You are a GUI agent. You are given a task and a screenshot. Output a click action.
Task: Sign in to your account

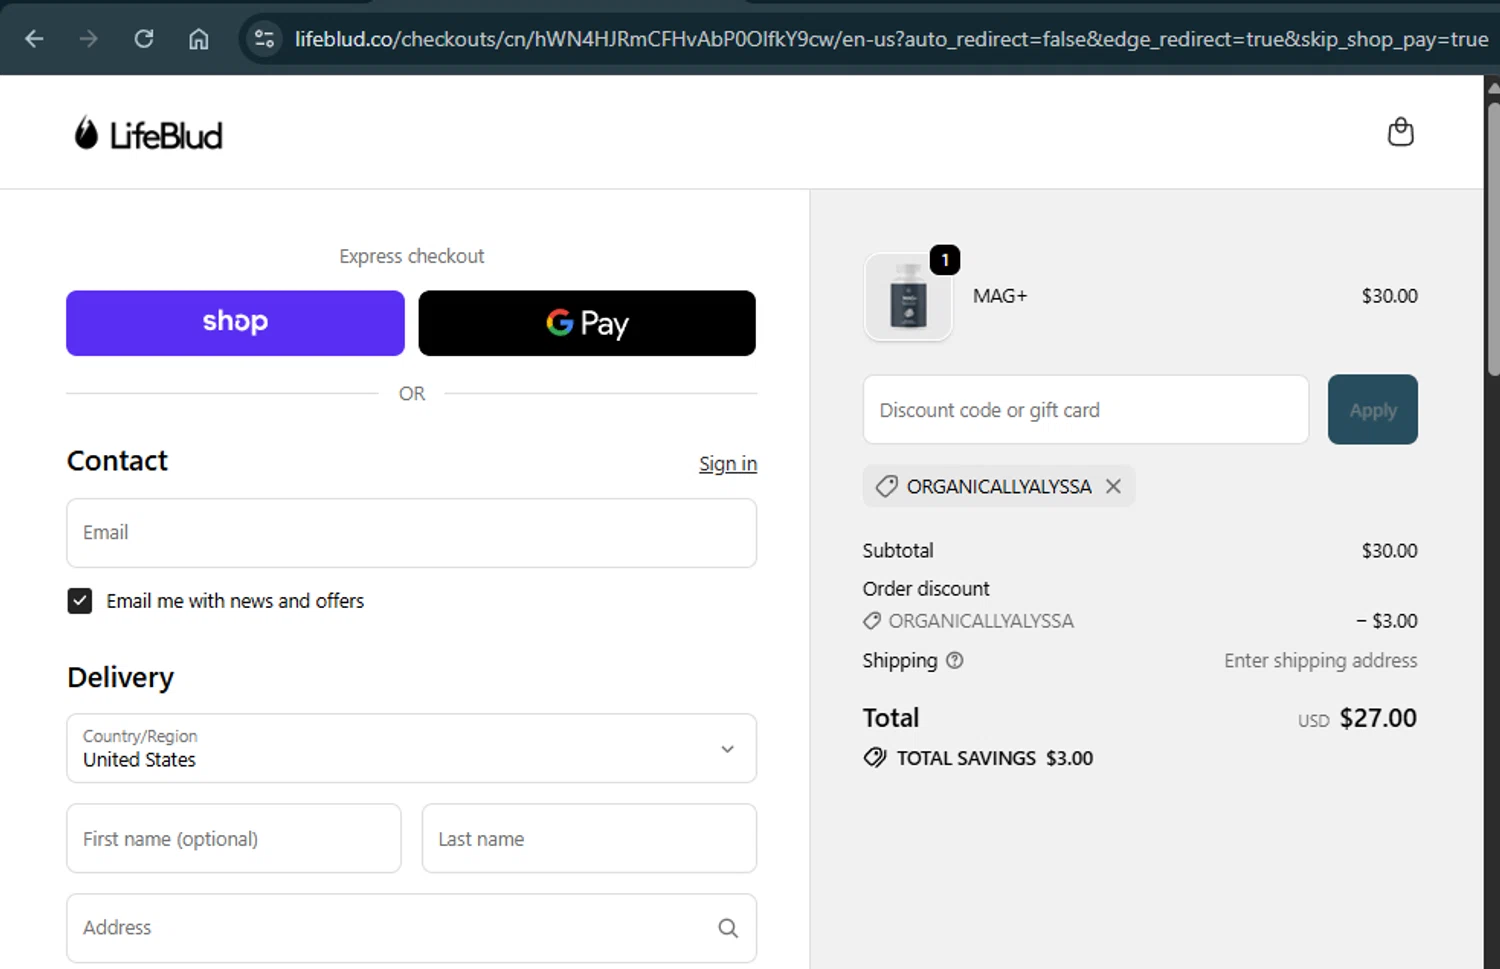click(x=727, y=464)
